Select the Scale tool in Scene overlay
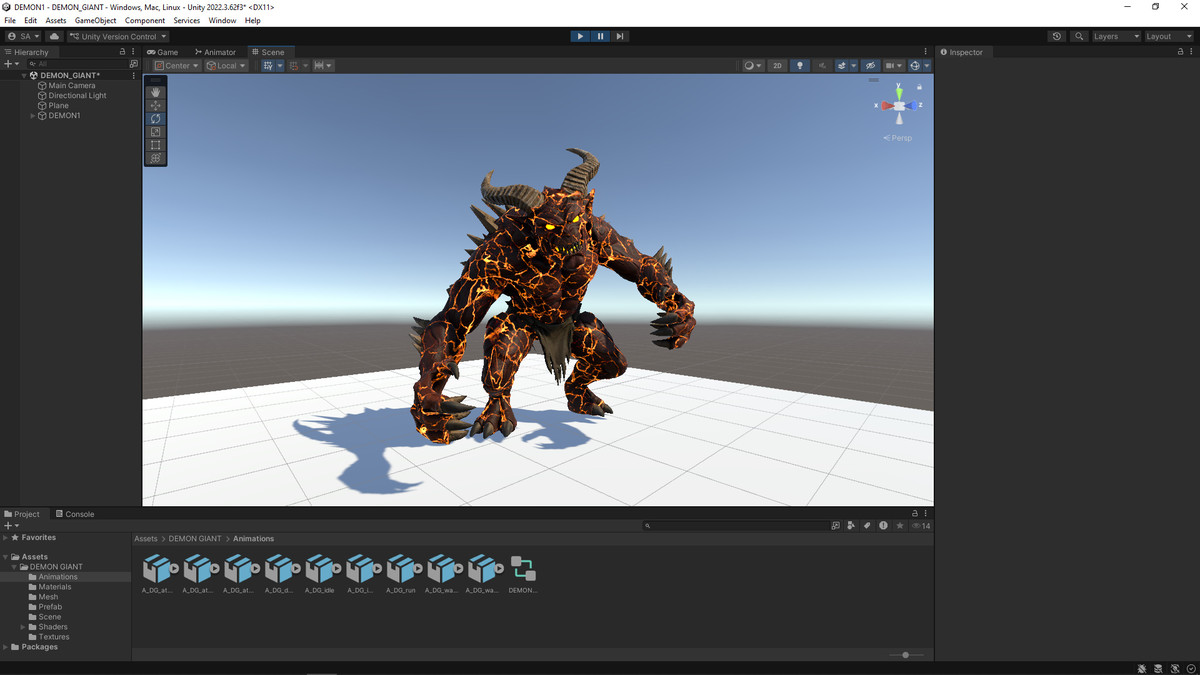1200x675 pixels. (155, 132)
